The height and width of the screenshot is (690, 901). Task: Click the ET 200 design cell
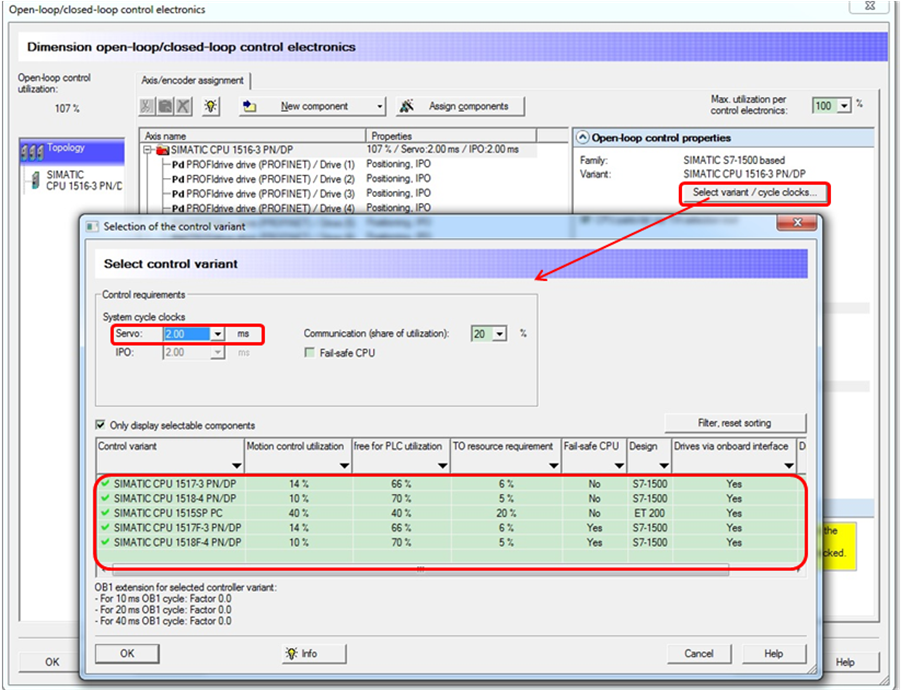point(649,513)
